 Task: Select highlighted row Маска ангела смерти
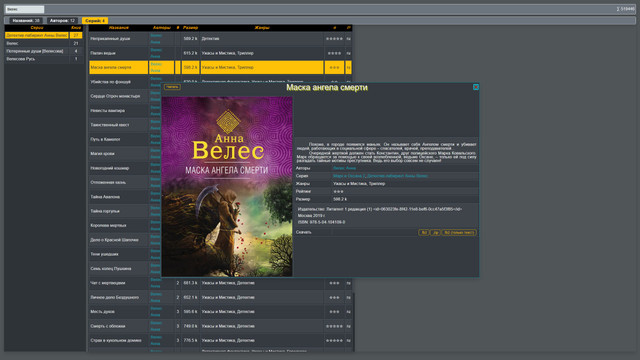pos(119,67)
